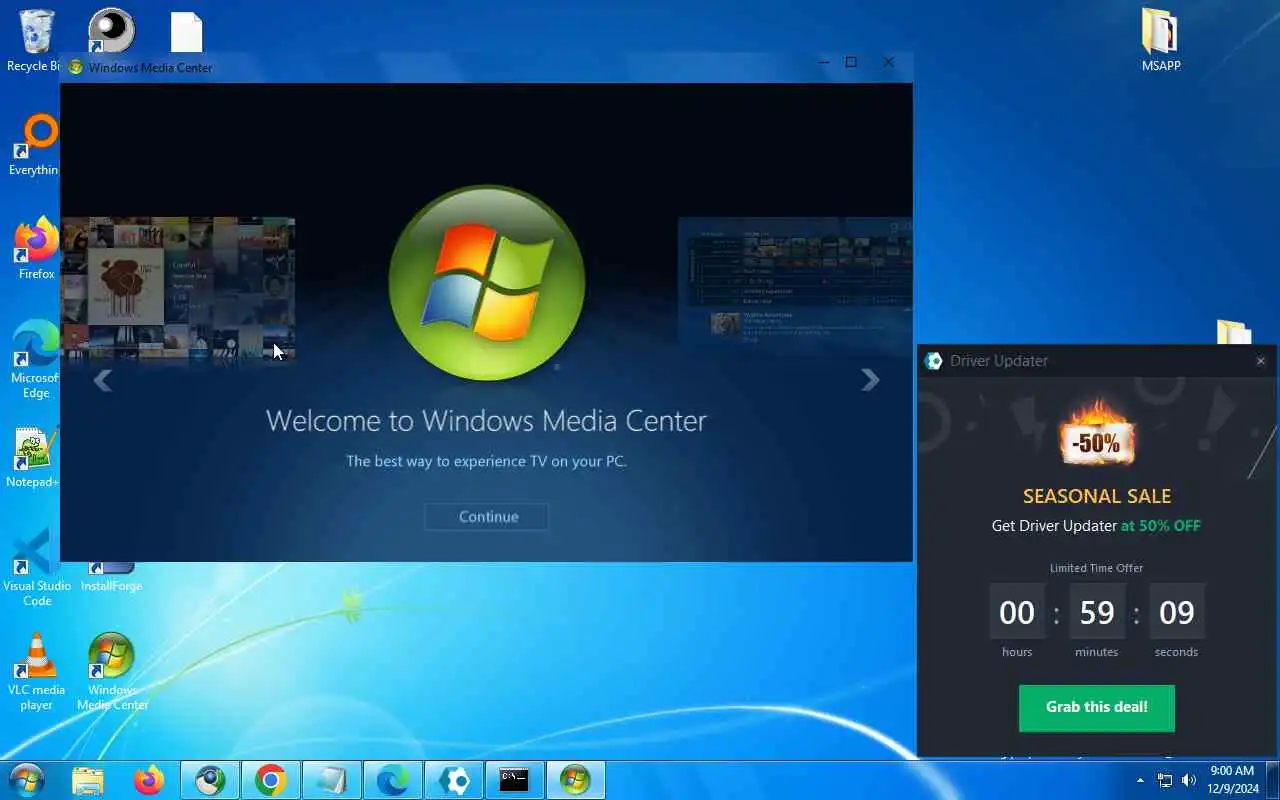Open the network tray icon
1280x800 pixels.
click(1165, 780)
